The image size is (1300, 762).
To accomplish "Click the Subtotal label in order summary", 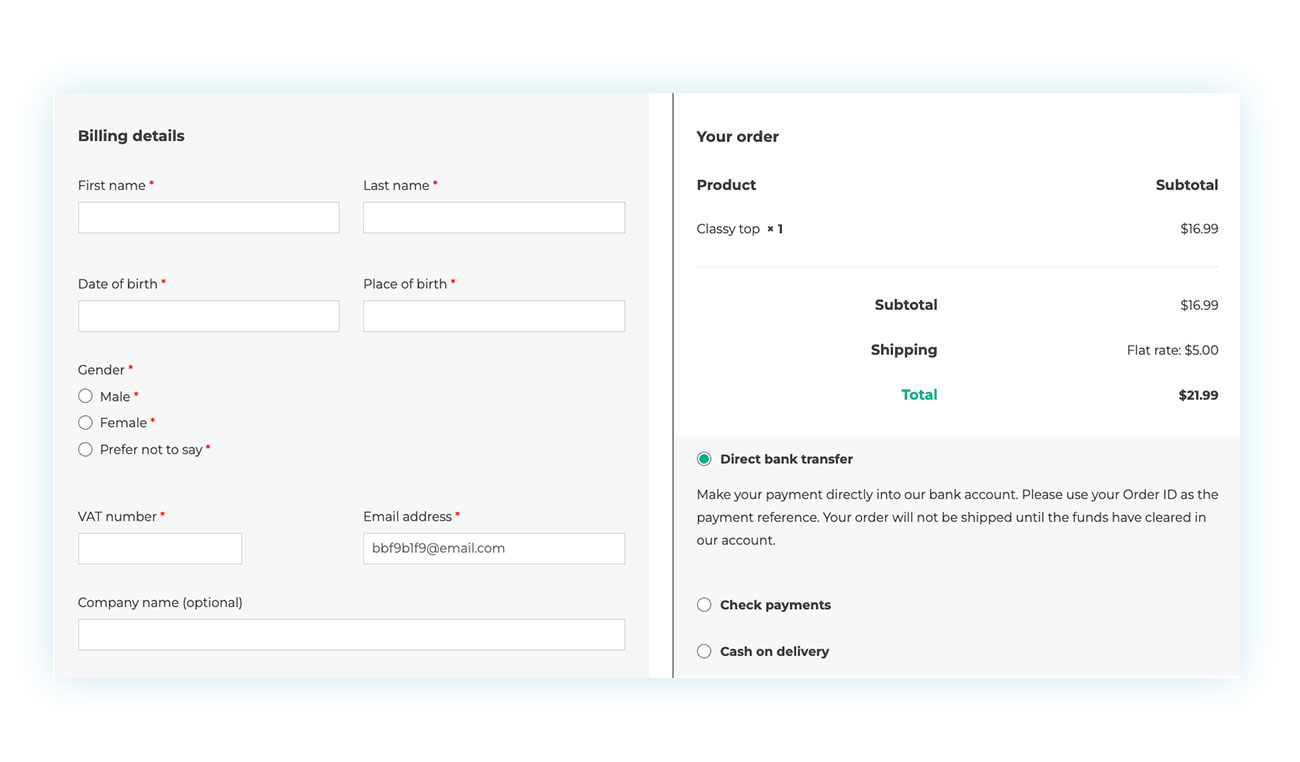I will click(906, 304).
